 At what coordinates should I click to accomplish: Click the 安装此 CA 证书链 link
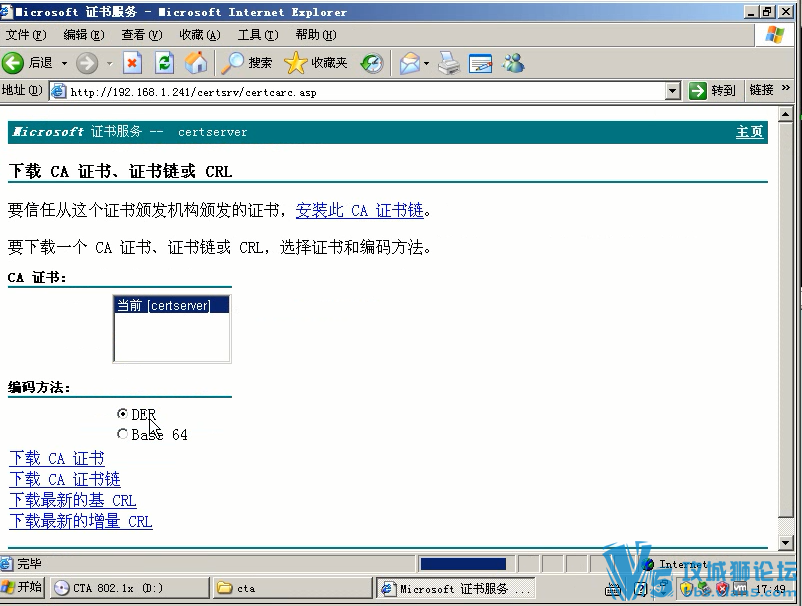click(360, 210)
